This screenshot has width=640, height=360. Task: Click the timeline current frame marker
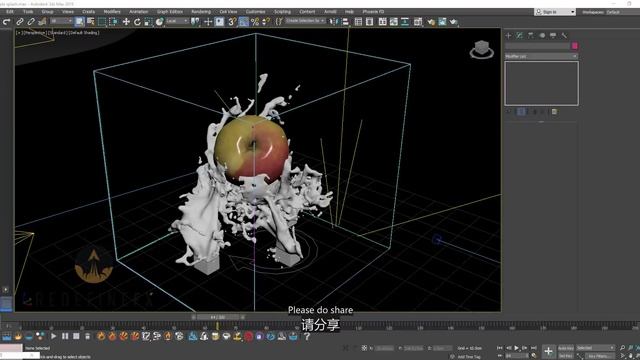click(x=218, y=326)
